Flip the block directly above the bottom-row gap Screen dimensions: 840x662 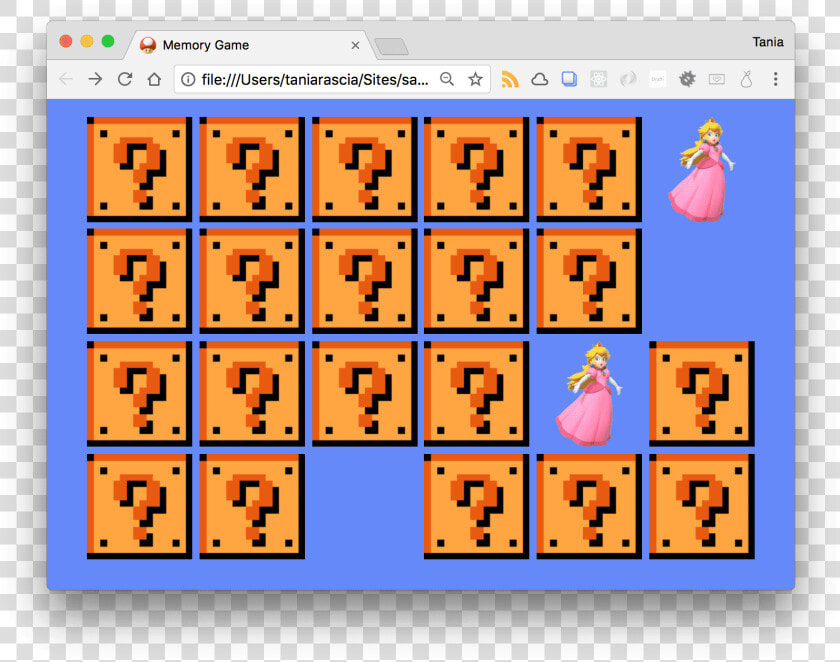pyautogui.click(x=365, y=394)
